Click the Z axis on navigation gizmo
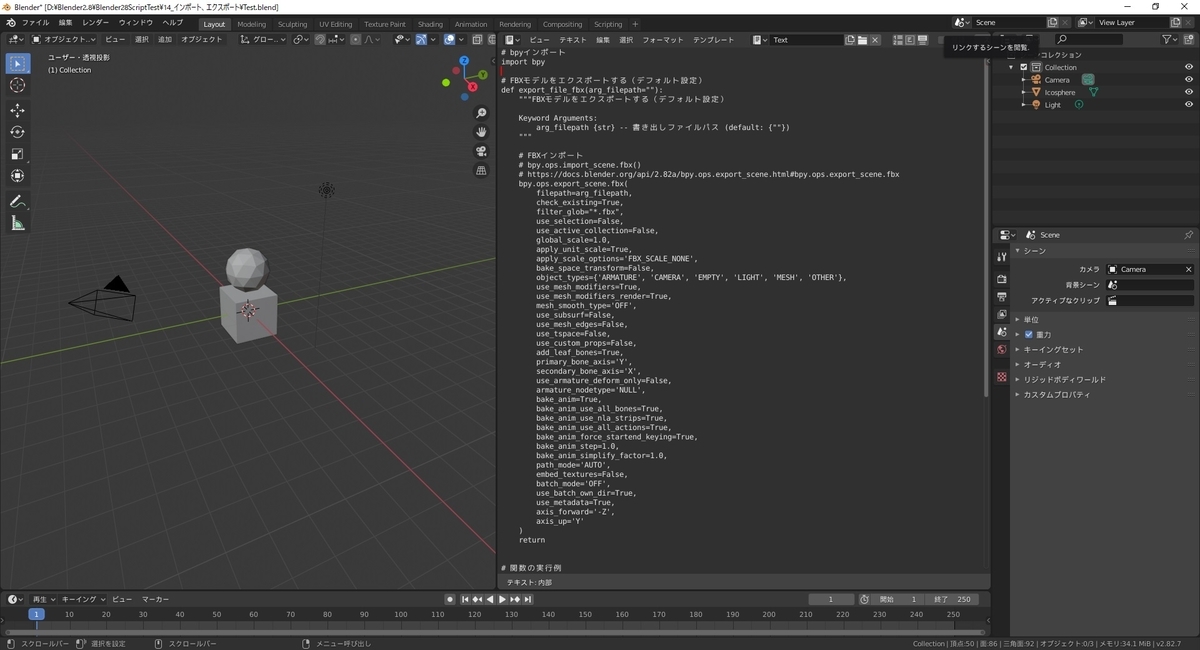Screen dimensions: 1200x650 (x=465, y=62)
